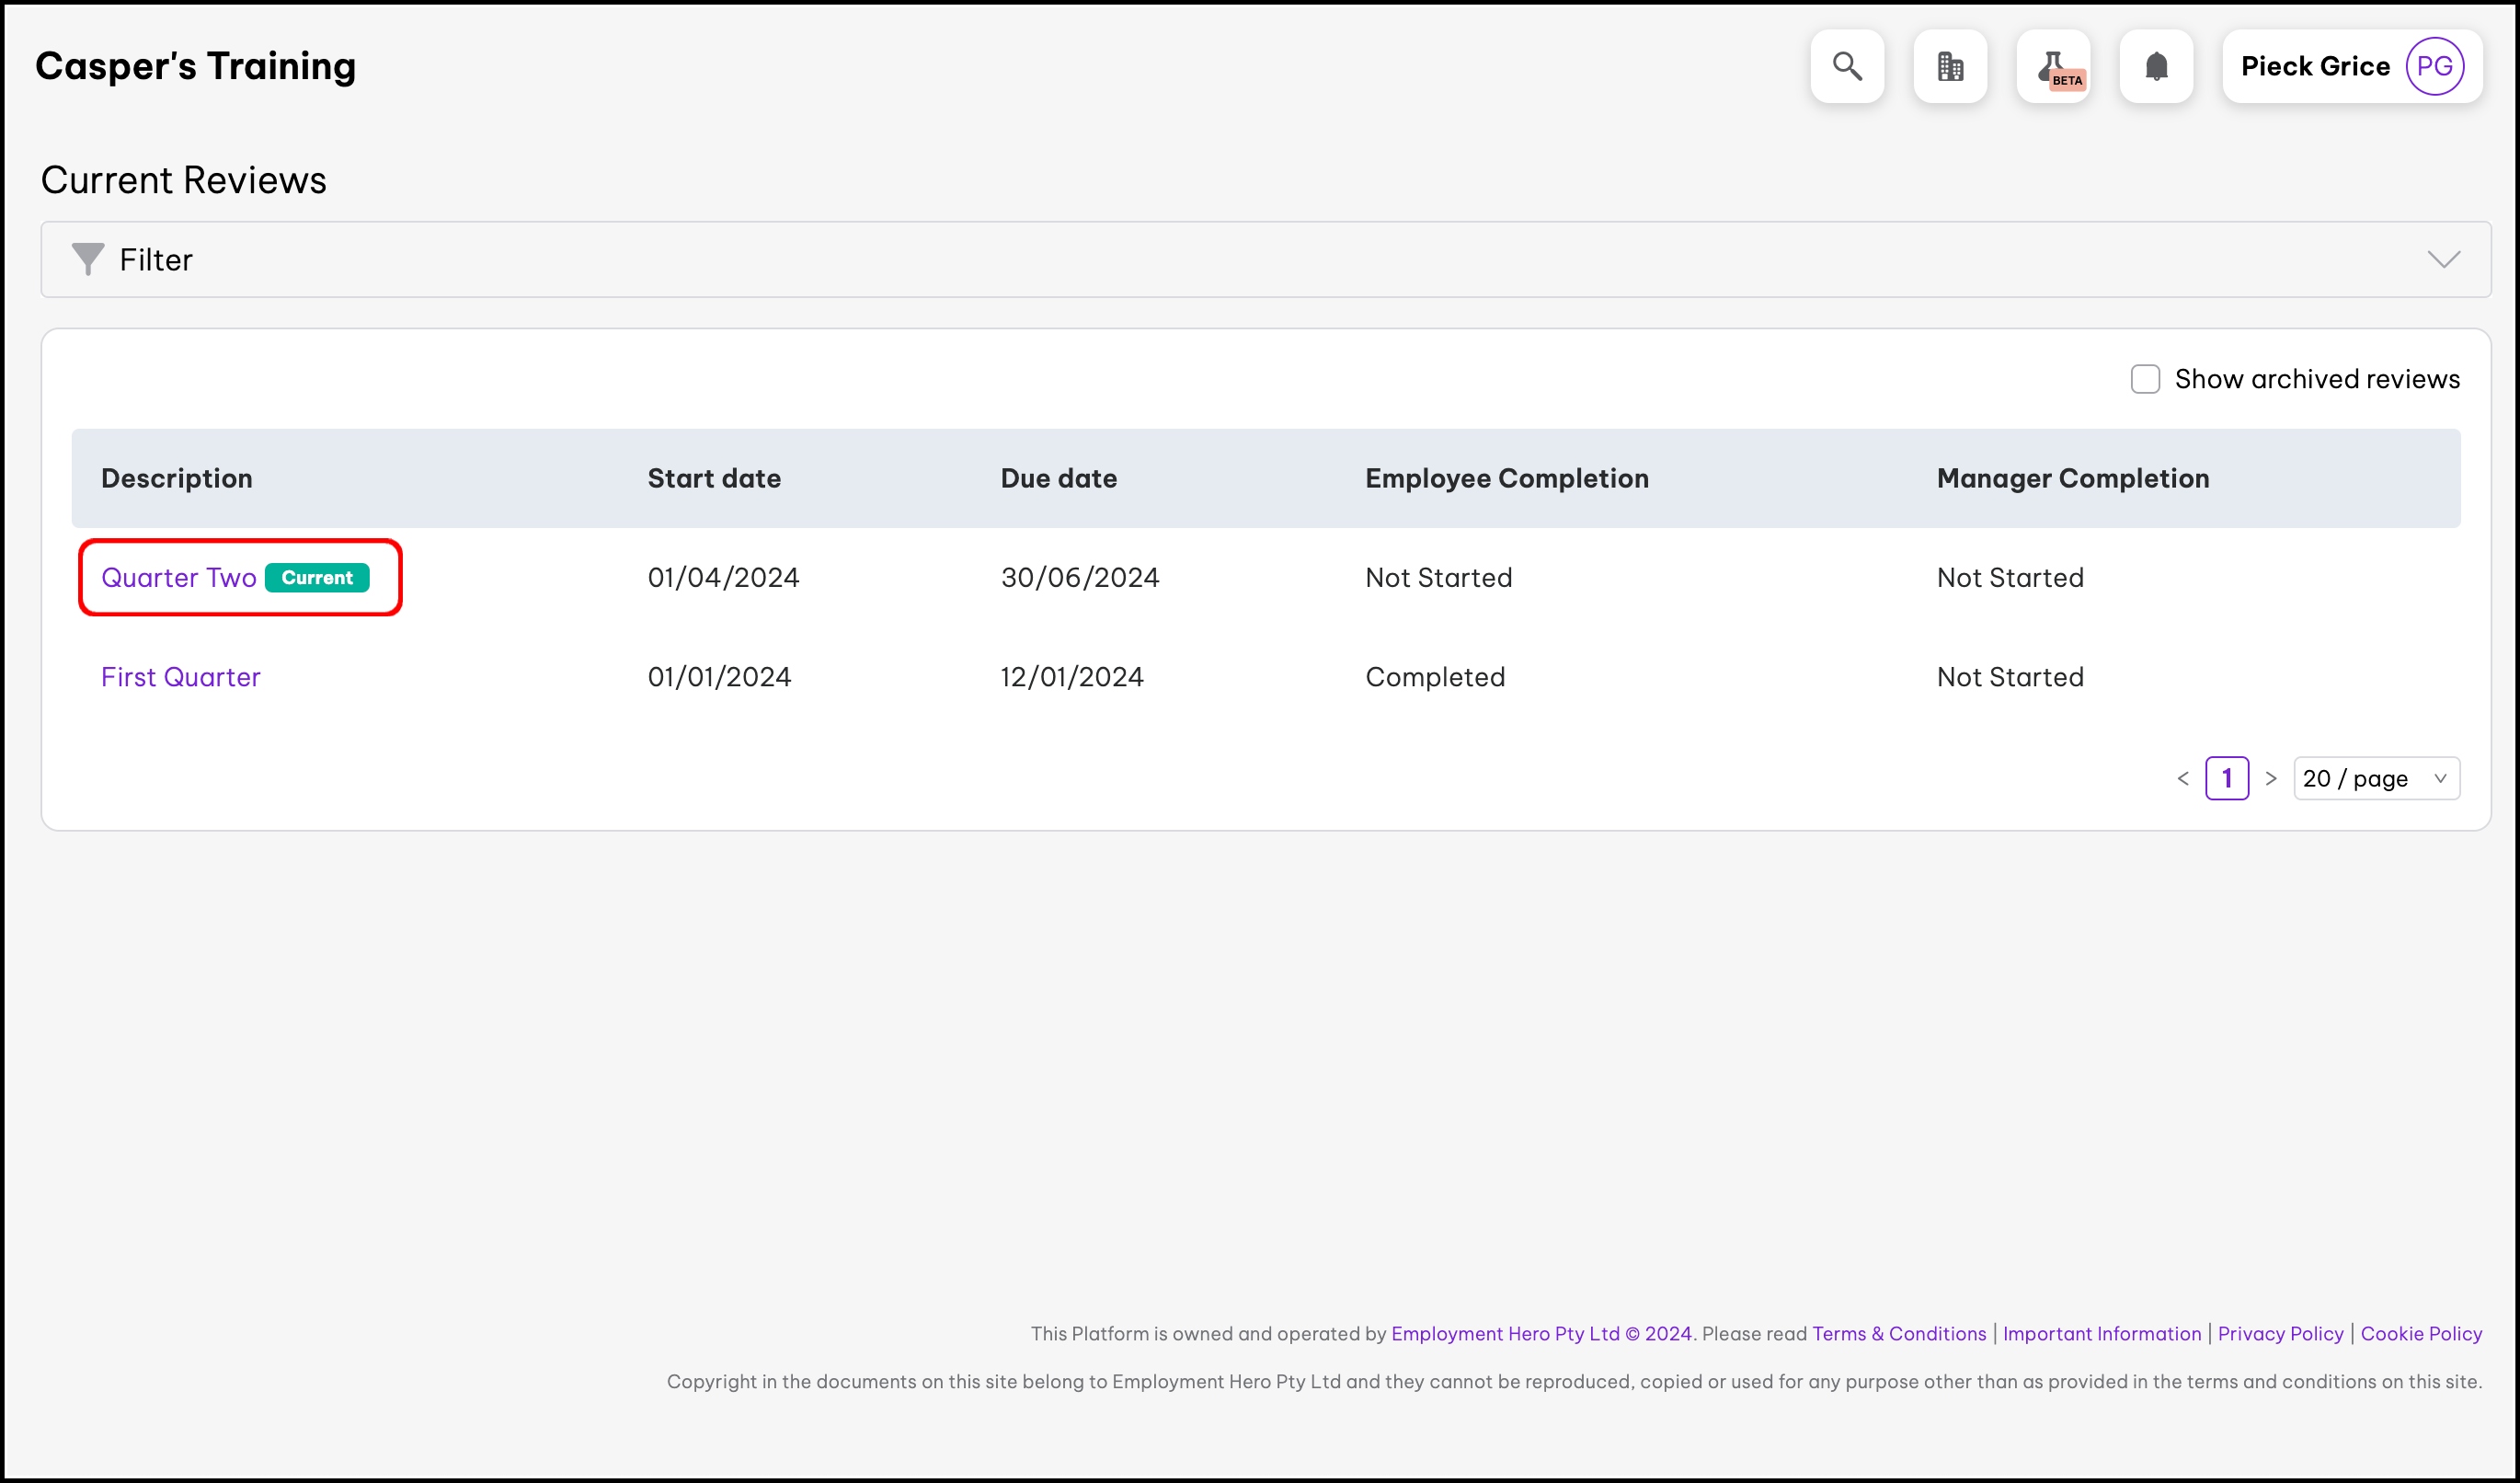Viewport: 2520px width, 1483px height.
Task: Open the Privacy Policy link
Action: coord(2279,1333)
